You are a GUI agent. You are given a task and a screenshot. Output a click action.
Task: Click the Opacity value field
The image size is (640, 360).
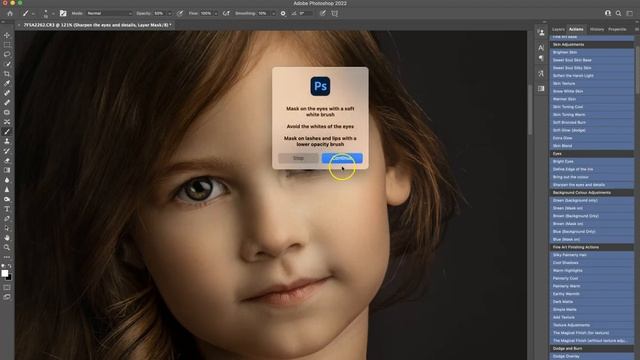pos(159,13)
